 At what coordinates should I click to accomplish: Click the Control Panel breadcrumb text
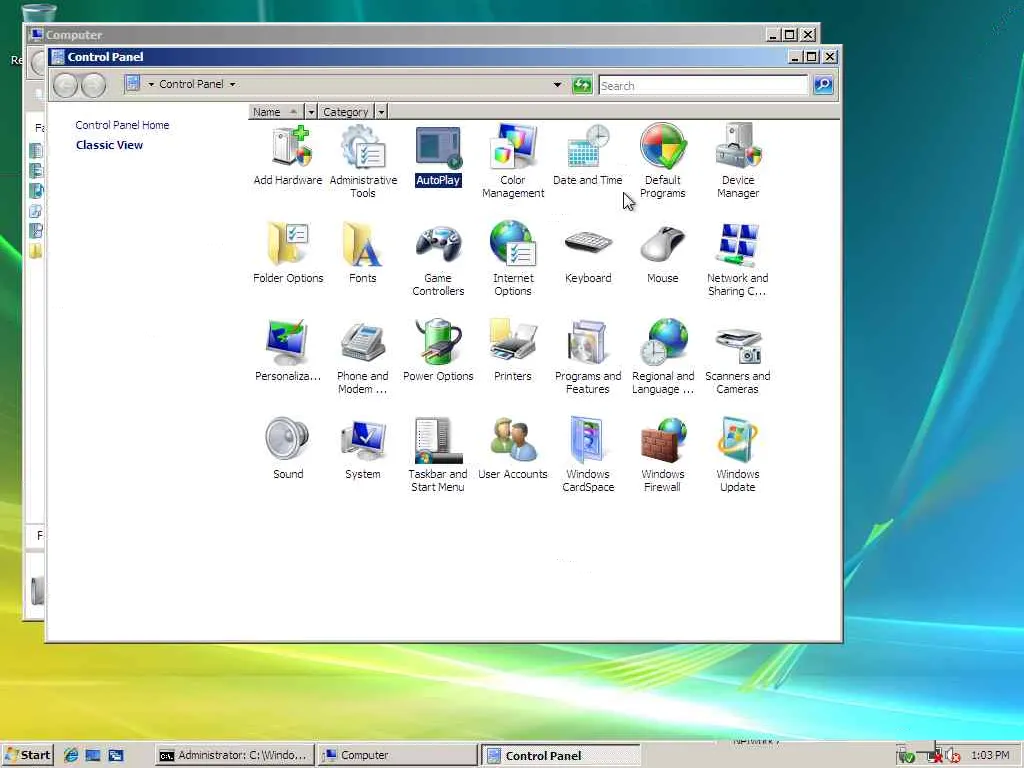[x=191, y=84]
